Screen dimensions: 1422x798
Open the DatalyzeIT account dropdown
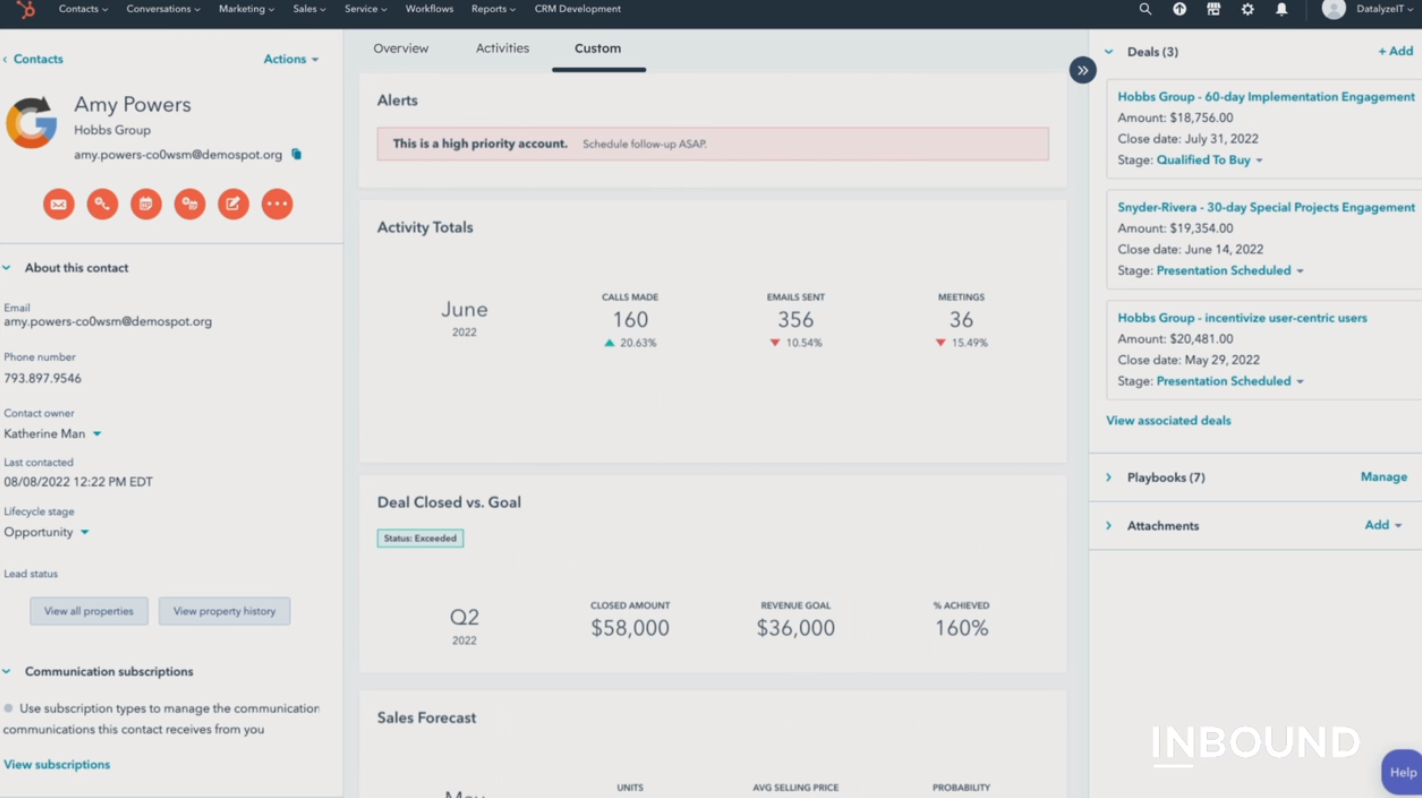(1384, 9)
